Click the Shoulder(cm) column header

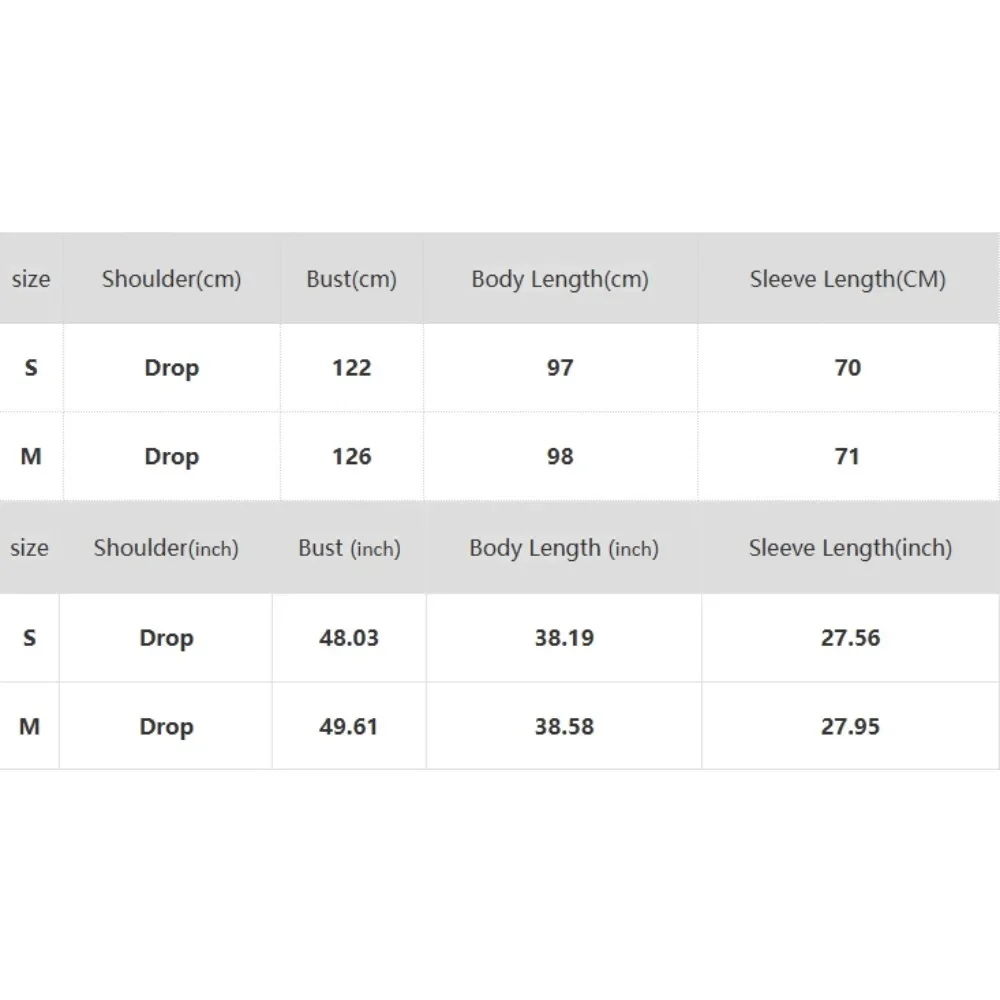pos(171,279)
